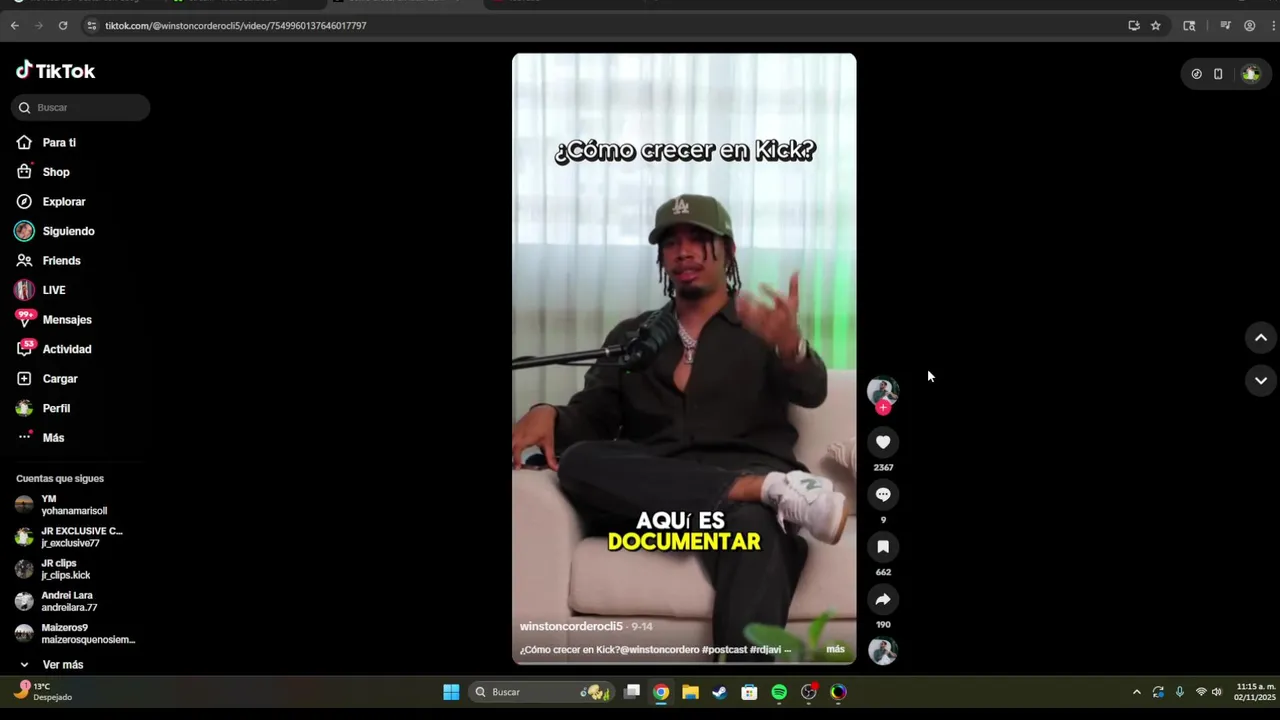
Task: Share the video with the arrow icon
Action: 883,600
